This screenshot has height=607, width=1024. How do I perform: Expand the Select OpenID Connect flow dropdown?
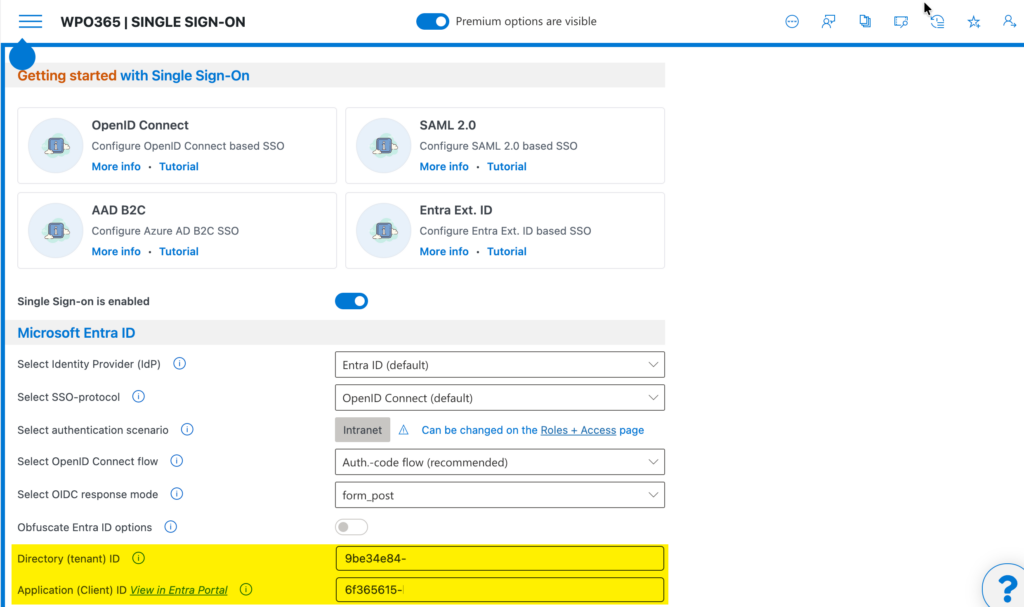click(x=499, y=461)
